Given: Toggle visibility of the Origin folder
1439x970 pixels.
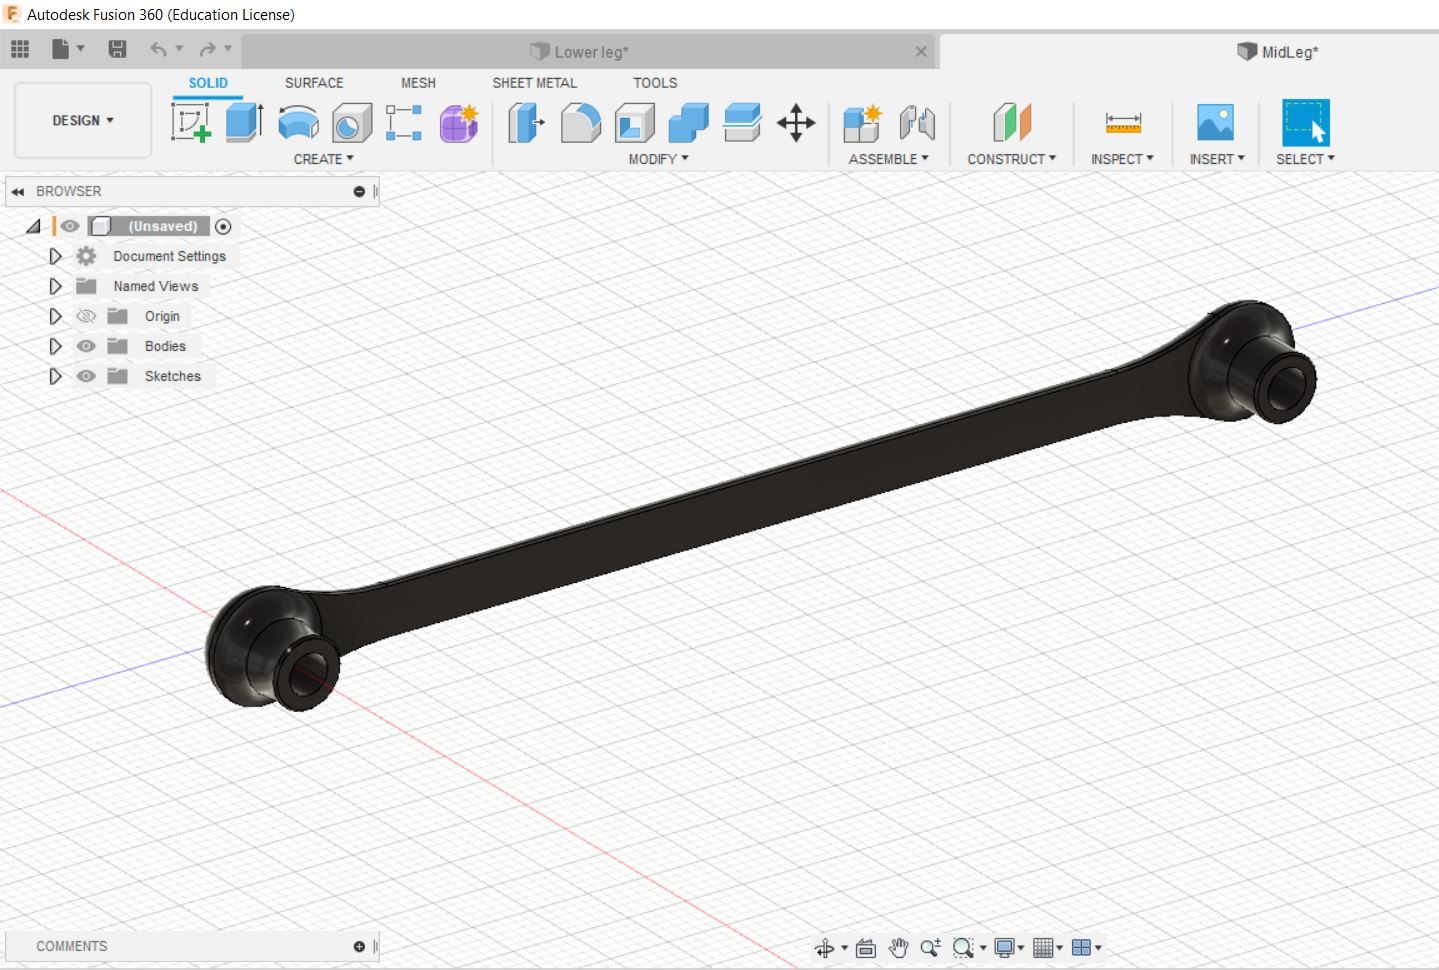Looking at the screenshot, I should [86, 316].
